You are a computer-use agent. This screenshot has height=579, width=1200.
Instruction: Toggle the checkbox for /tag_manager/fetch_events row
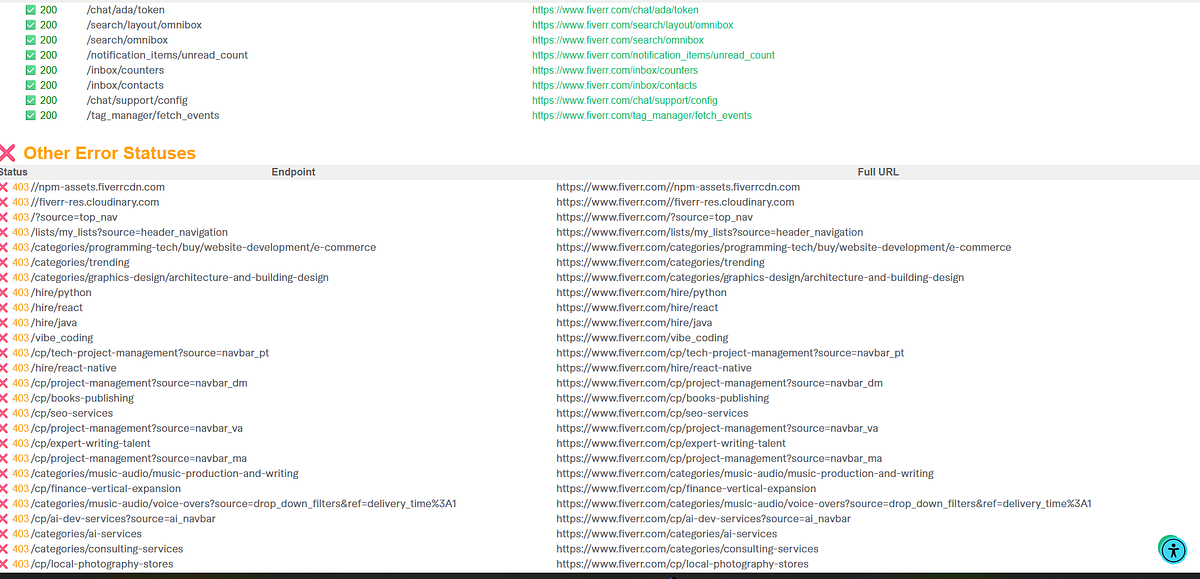[30, 115]
